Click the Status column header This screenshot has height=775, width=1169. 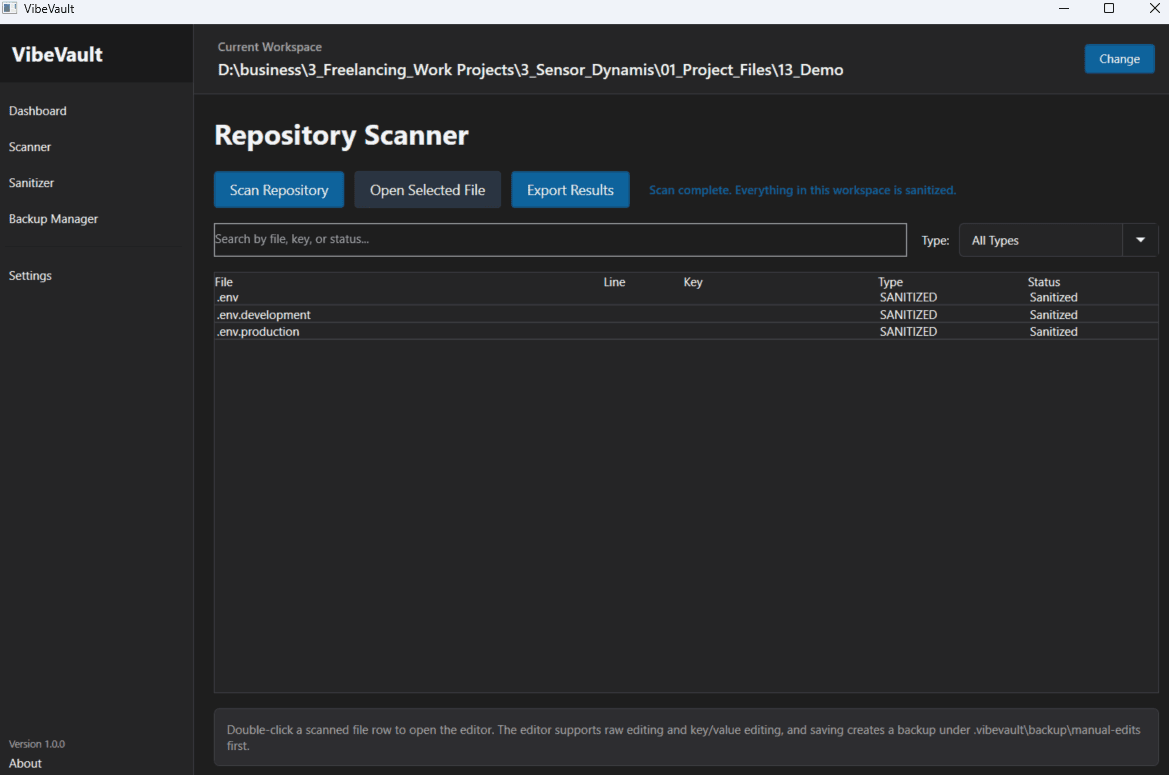pyautogui.click(x=1044, y=281)
